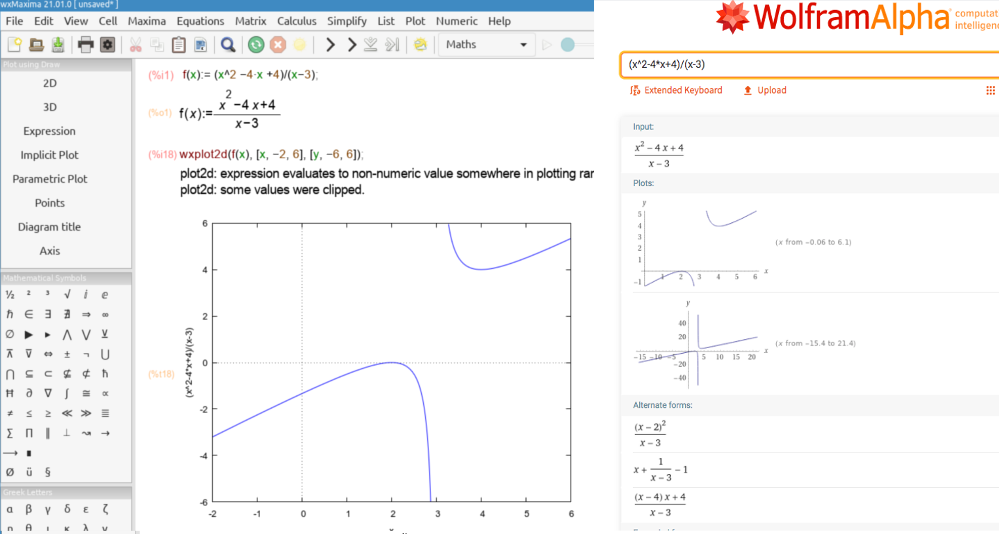Open the Find magnifier icon
This screenshot has width=999, height=534.
(228, 45)
